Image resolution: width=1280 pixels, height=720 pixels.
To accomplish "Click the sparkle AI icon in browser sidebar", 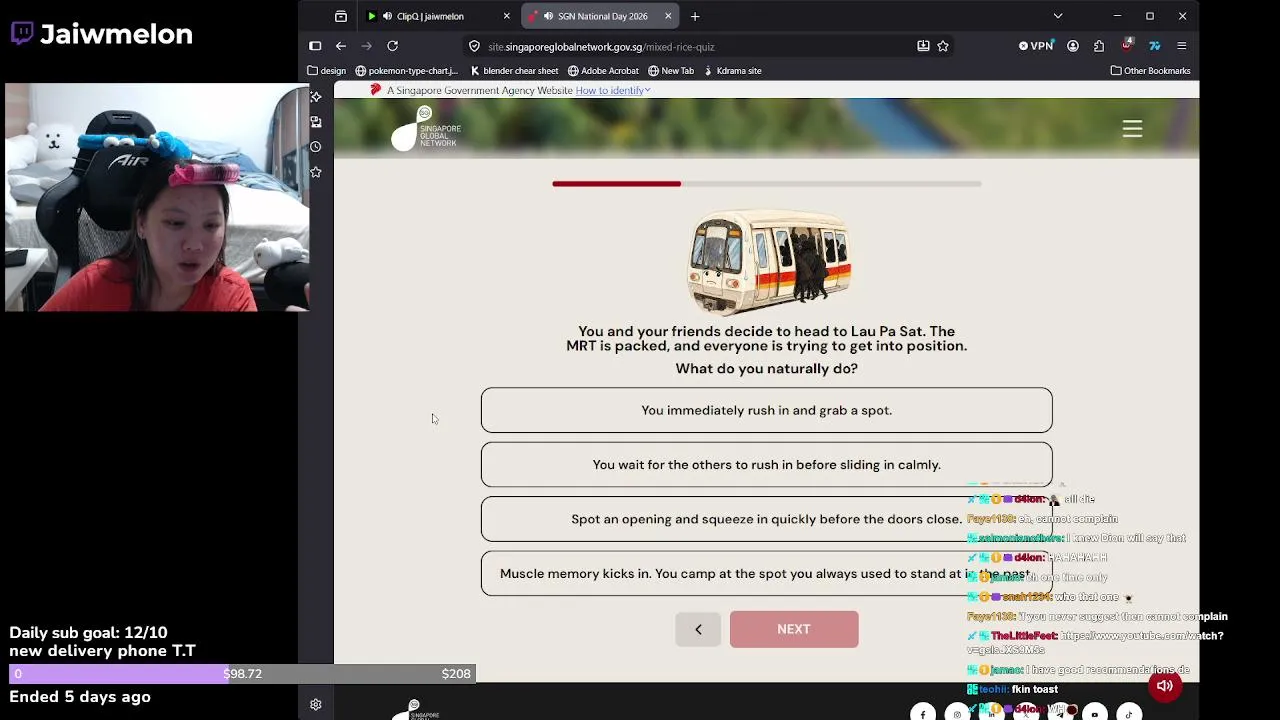I will point(316,96).
